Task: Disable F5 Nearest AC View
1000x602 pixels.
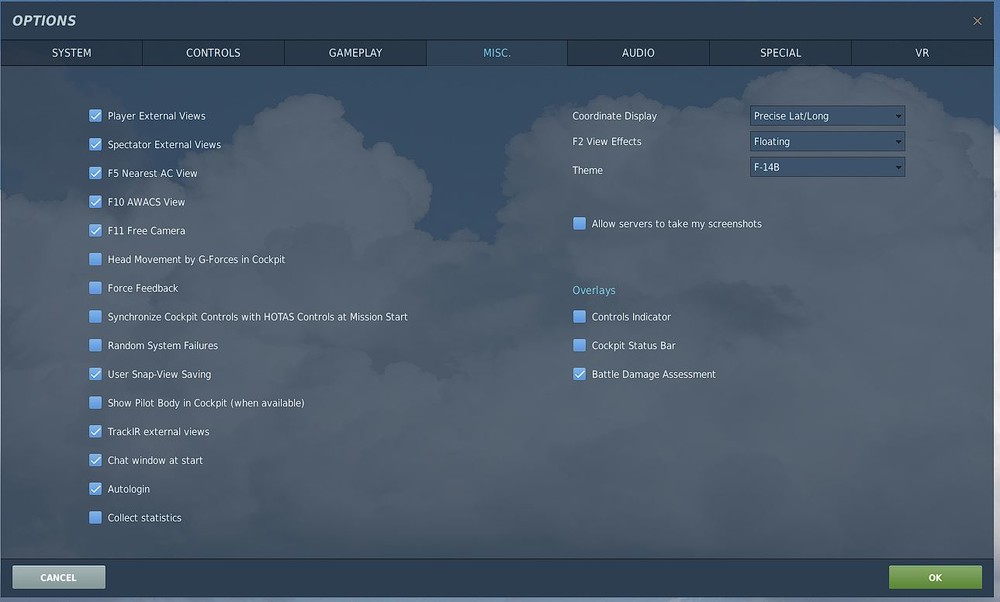Action: pos(95,173)
